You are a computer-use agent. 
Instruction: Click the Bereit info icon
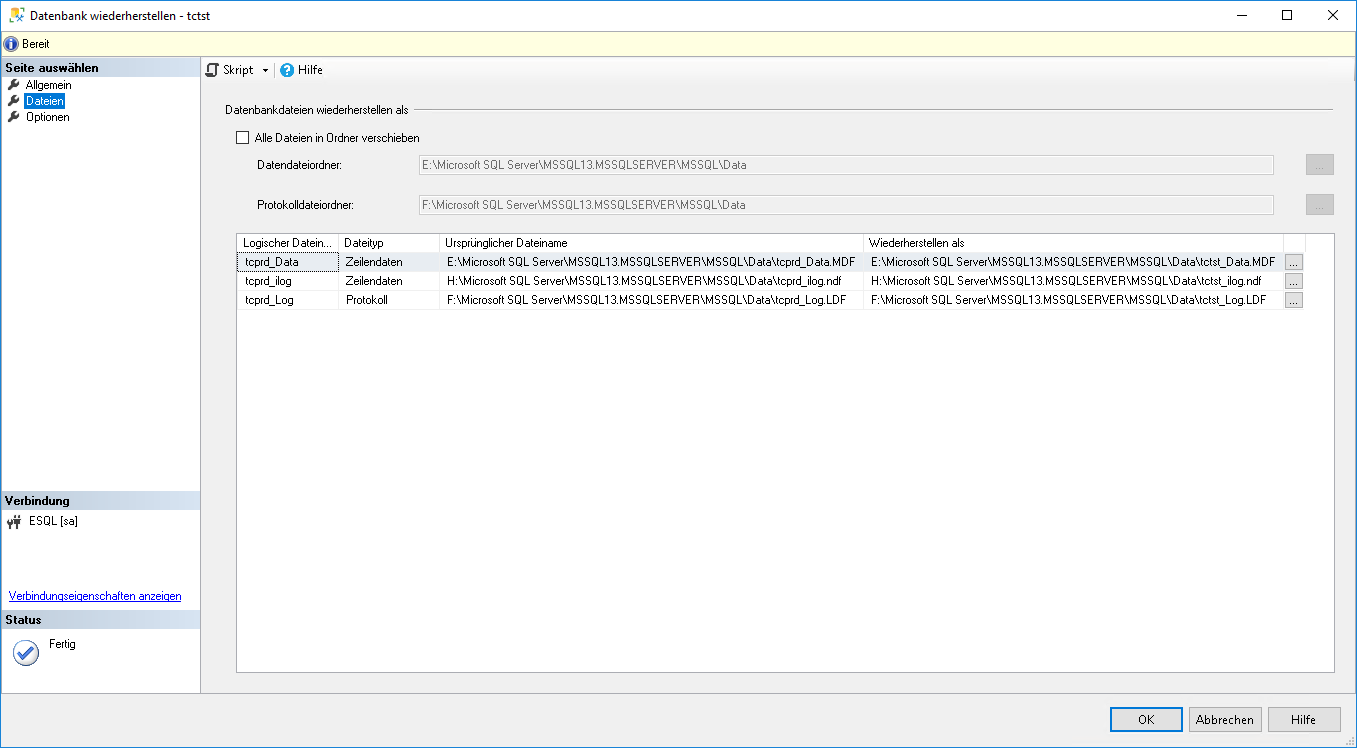click(x=11, y=44)
